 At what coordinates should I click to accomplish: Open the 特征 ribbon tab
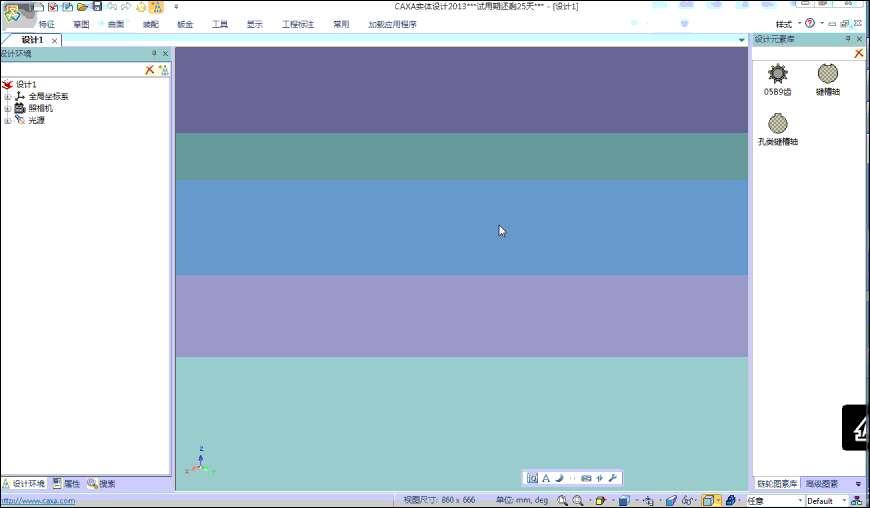pyautogui.click(x=47, y=24)
